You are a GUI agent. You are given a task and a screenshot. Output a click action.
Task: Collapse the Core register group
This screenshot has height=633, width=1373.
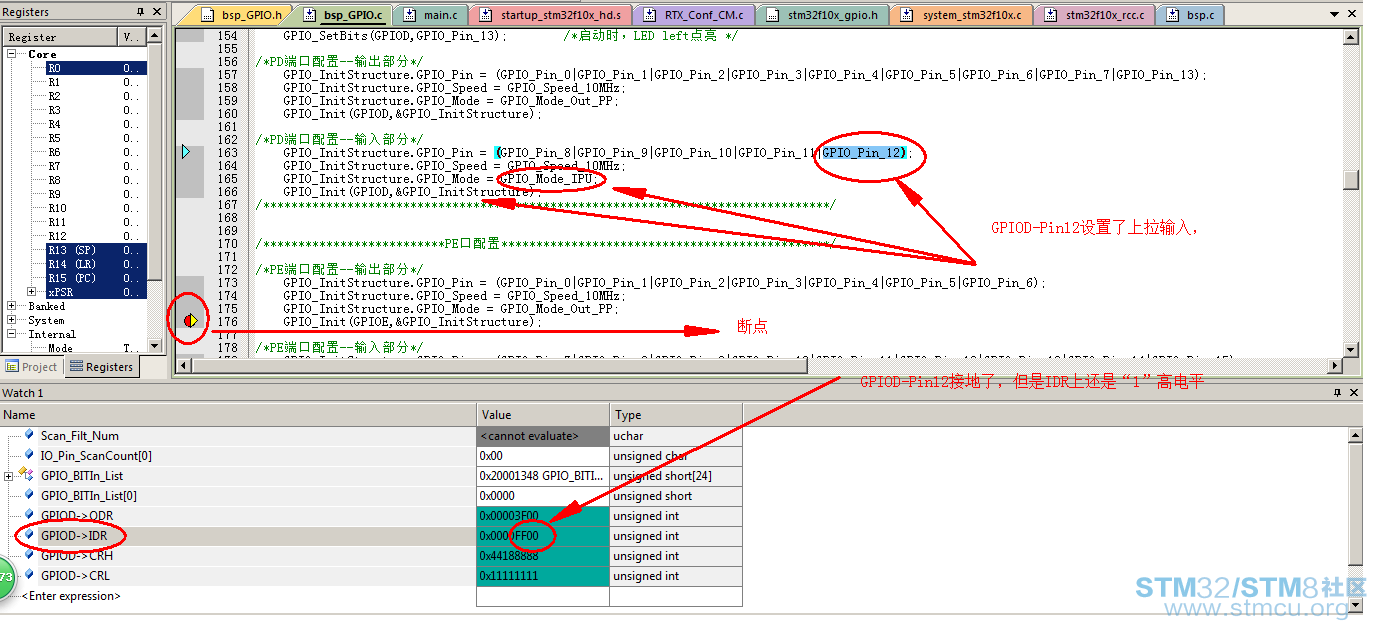pyautogui.click(x=14, y=54)
